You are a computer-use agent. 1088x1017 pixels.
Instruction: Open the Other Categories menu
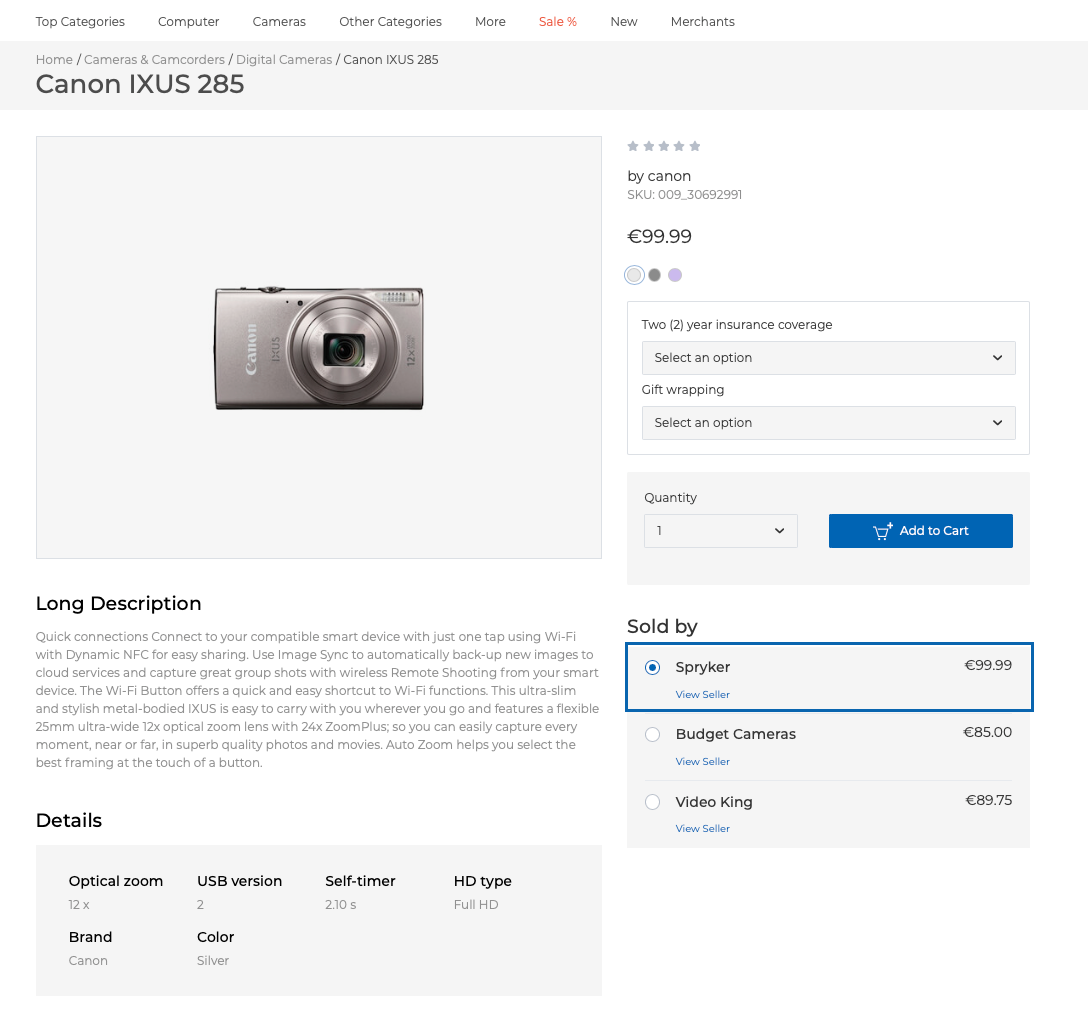[x=391, y=22]
